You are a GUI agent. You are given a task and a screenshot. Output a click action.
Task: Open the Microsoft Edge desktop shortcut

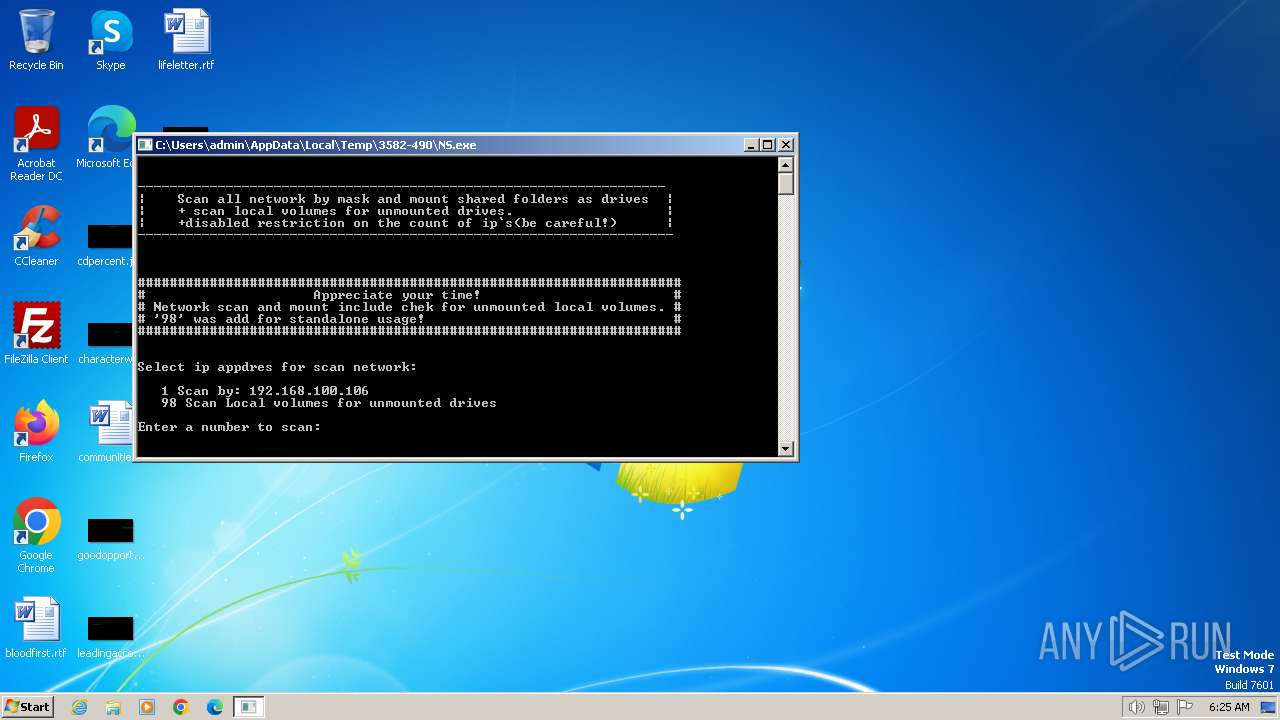(108, 138)
